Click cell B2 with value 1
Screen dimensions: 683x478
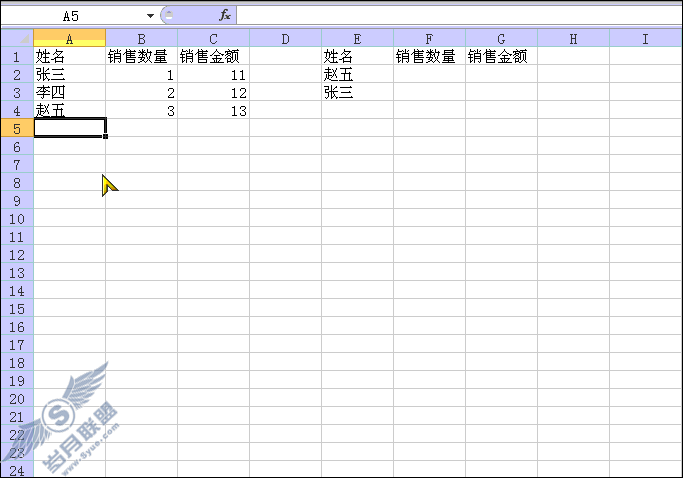click(142, 75)
